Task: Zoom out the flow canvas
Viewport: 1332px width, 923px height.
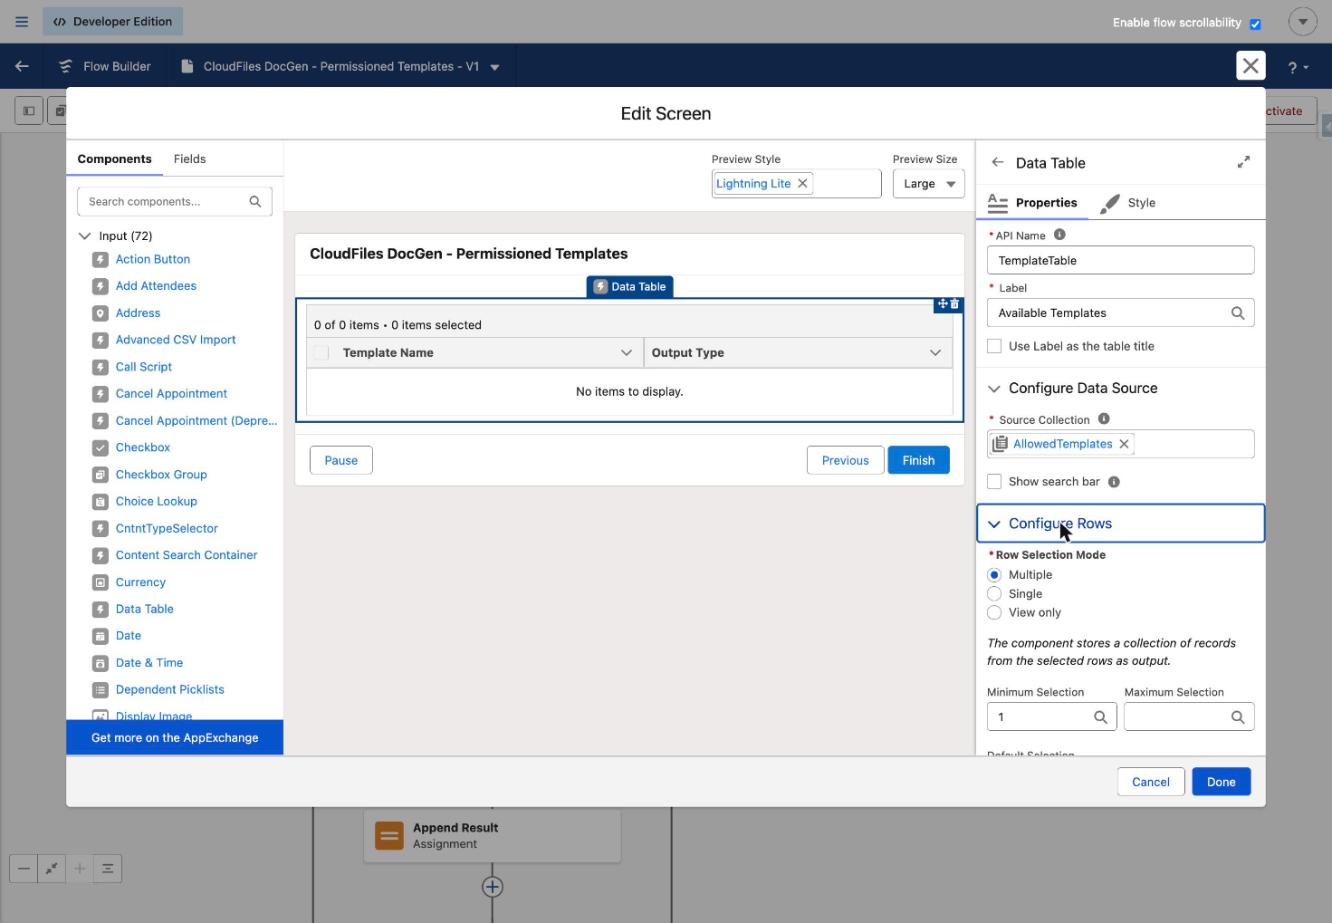Action: (x=24, y=869)
